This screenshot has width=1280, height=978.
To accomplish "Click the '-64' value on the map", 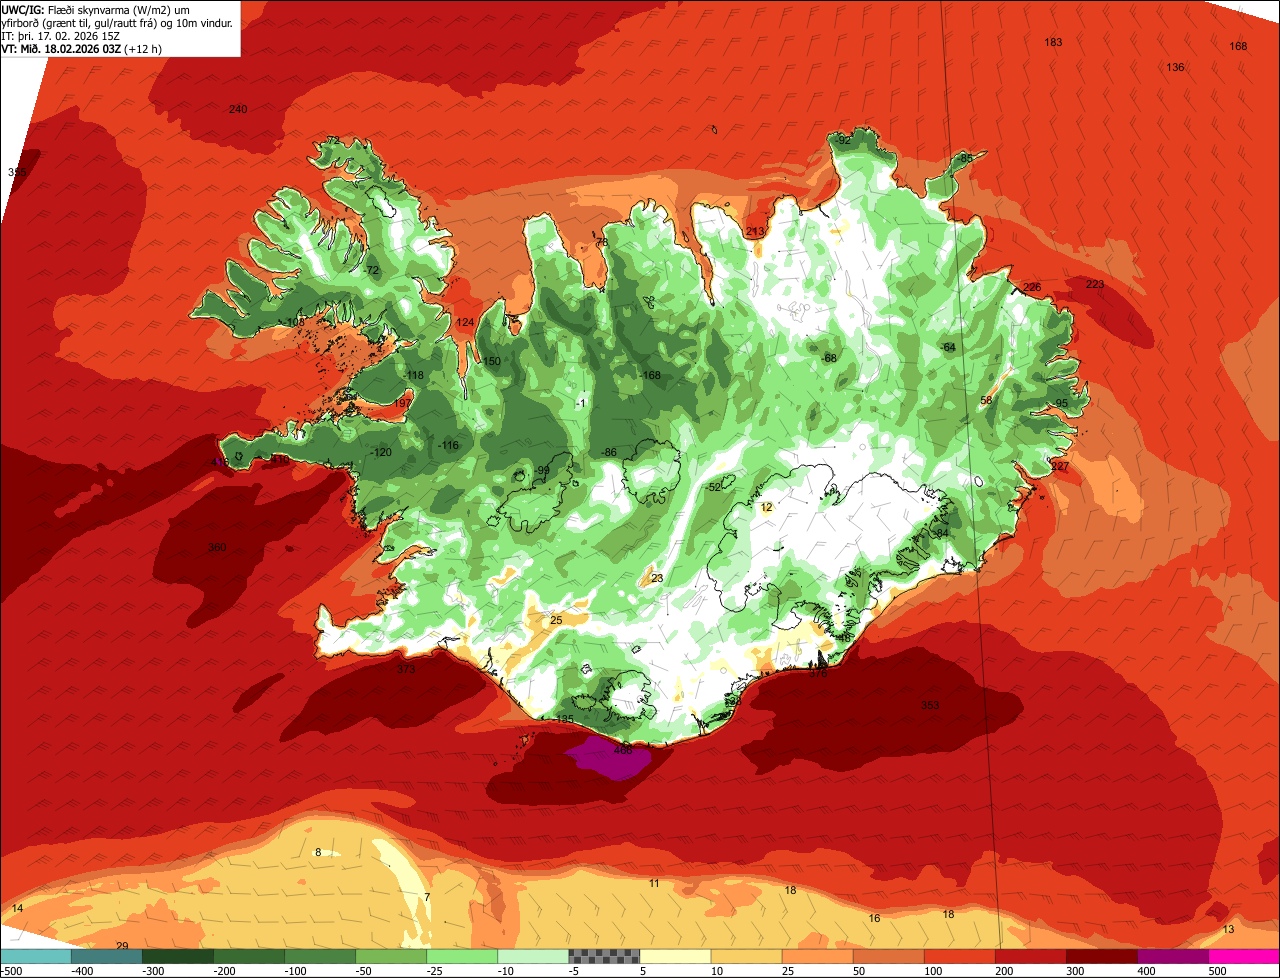I will 948,348.
